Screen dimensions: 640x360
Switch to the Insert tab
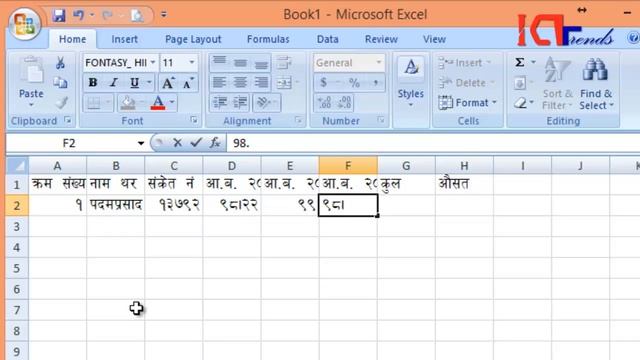pyautogui.click(x=124, y=39)
